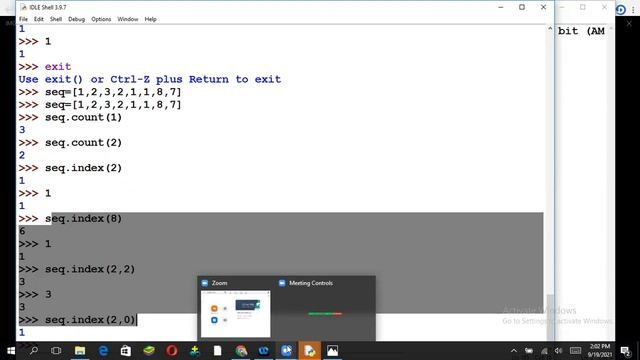The width and height of the screenshot is (640, 360).
Task: Open the volume speaker tray icon
Action: [558, 351]
